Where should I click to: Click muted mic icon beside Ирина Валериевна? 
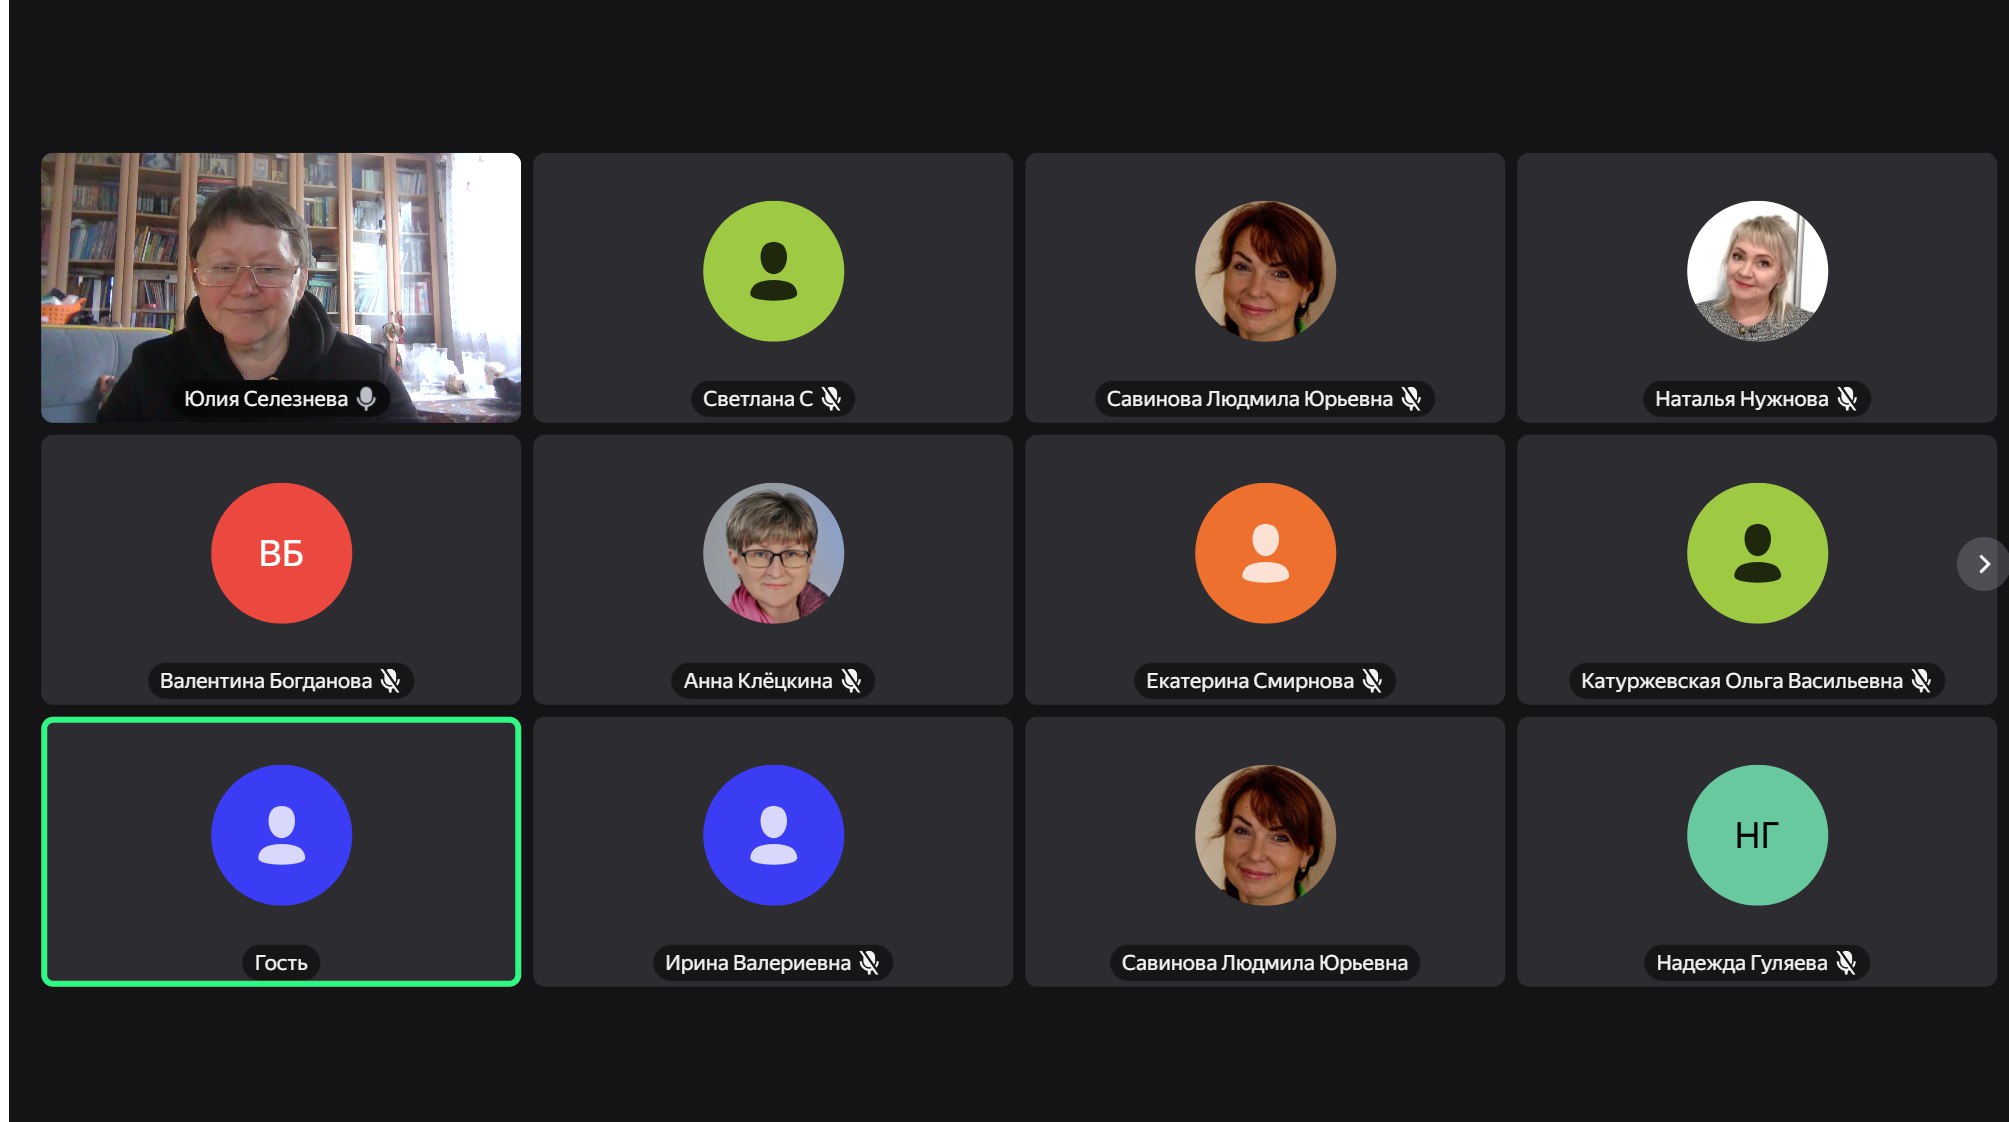point(869,962)
